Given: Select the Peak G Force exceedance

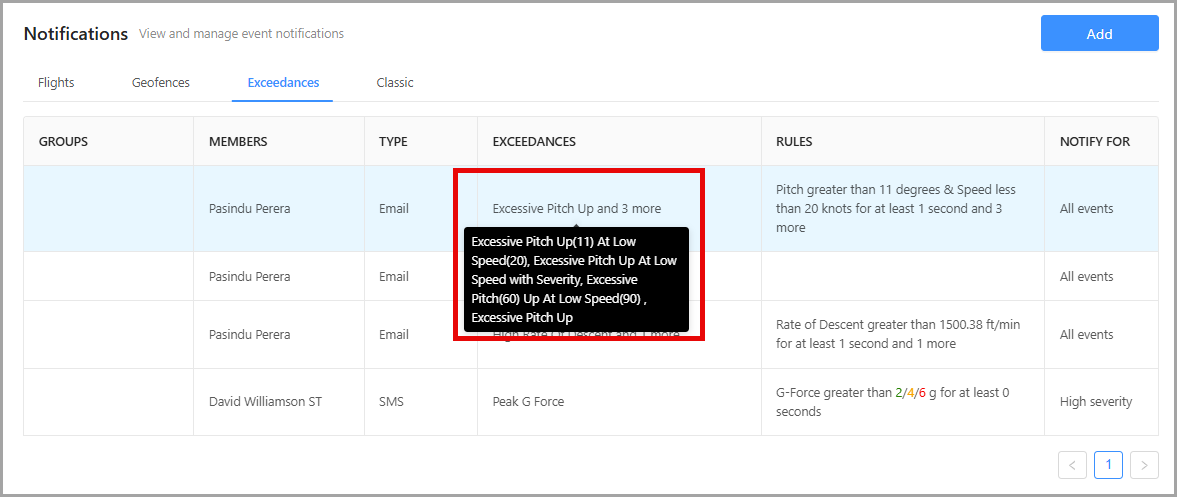Looking at the screenshot, I should 528,402.
